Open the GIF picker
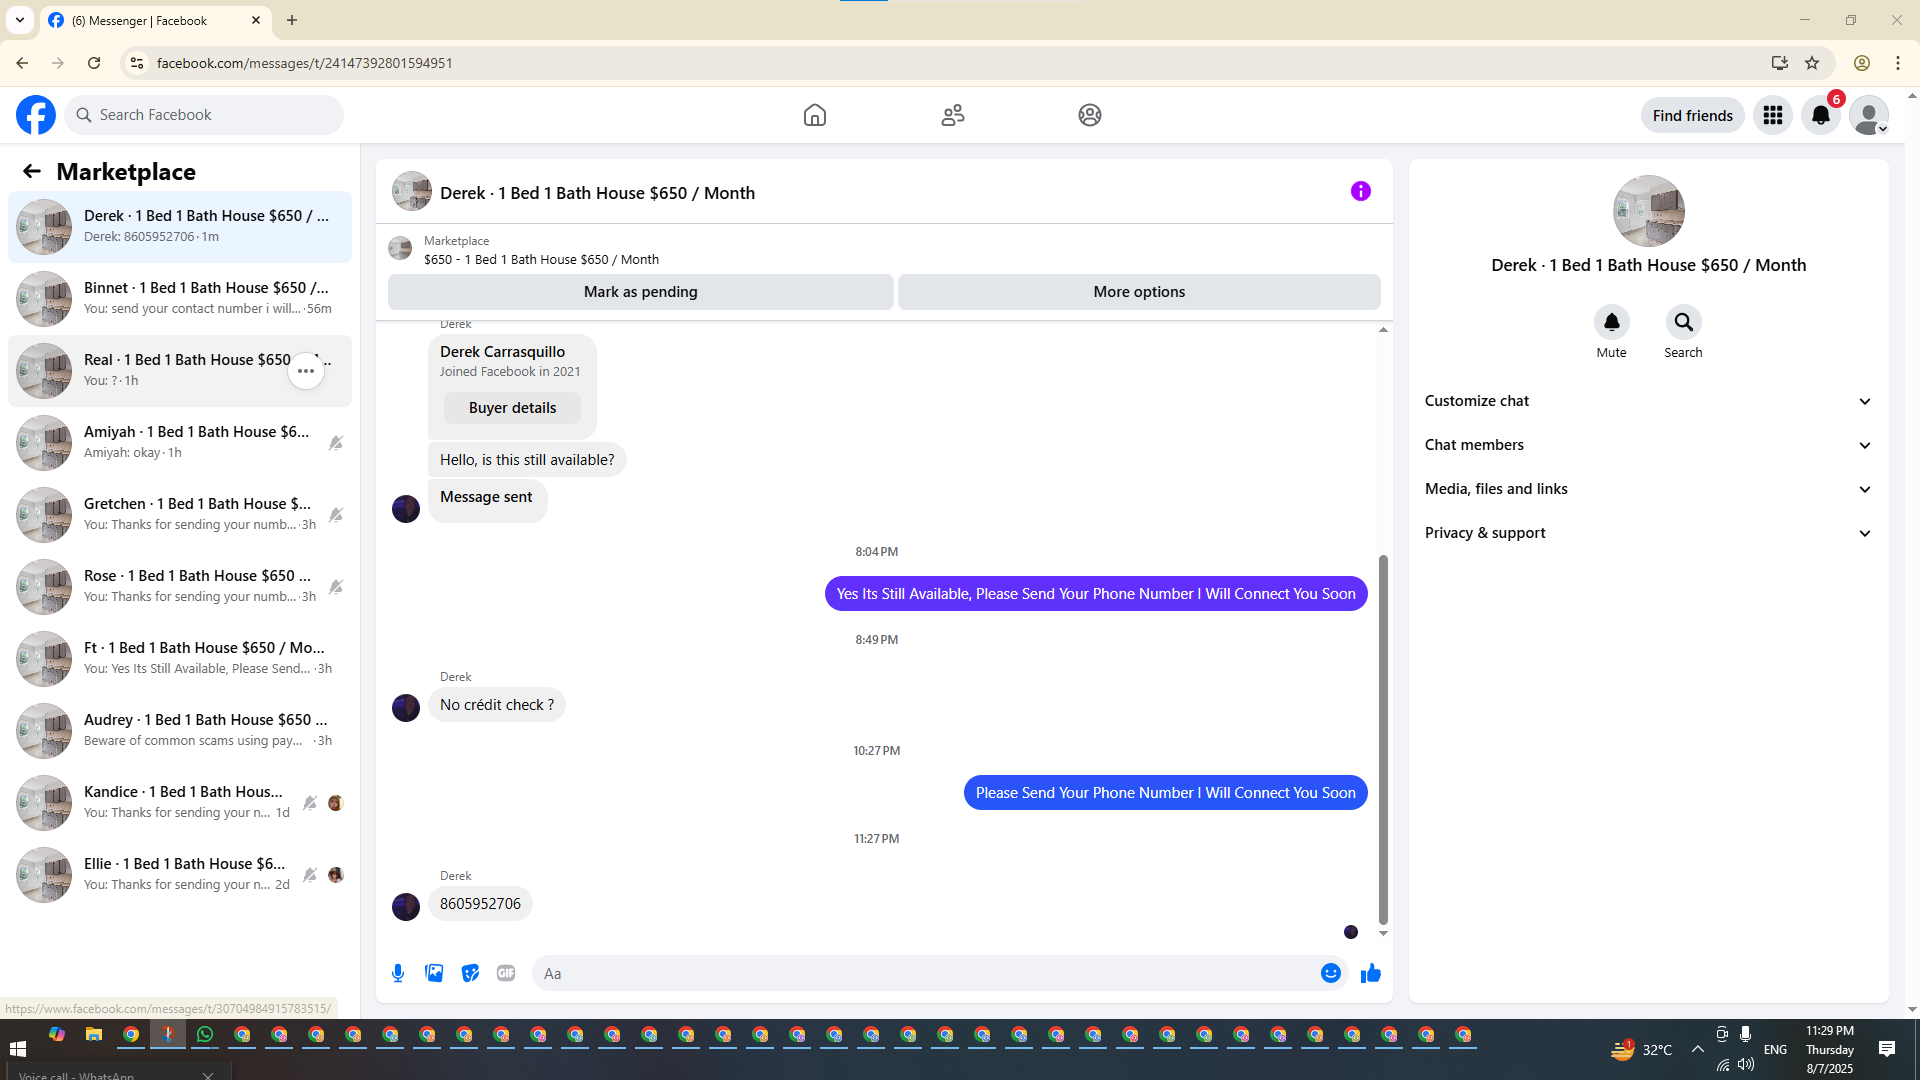Screen dimensions: 1920x1080 coord(506,973)
